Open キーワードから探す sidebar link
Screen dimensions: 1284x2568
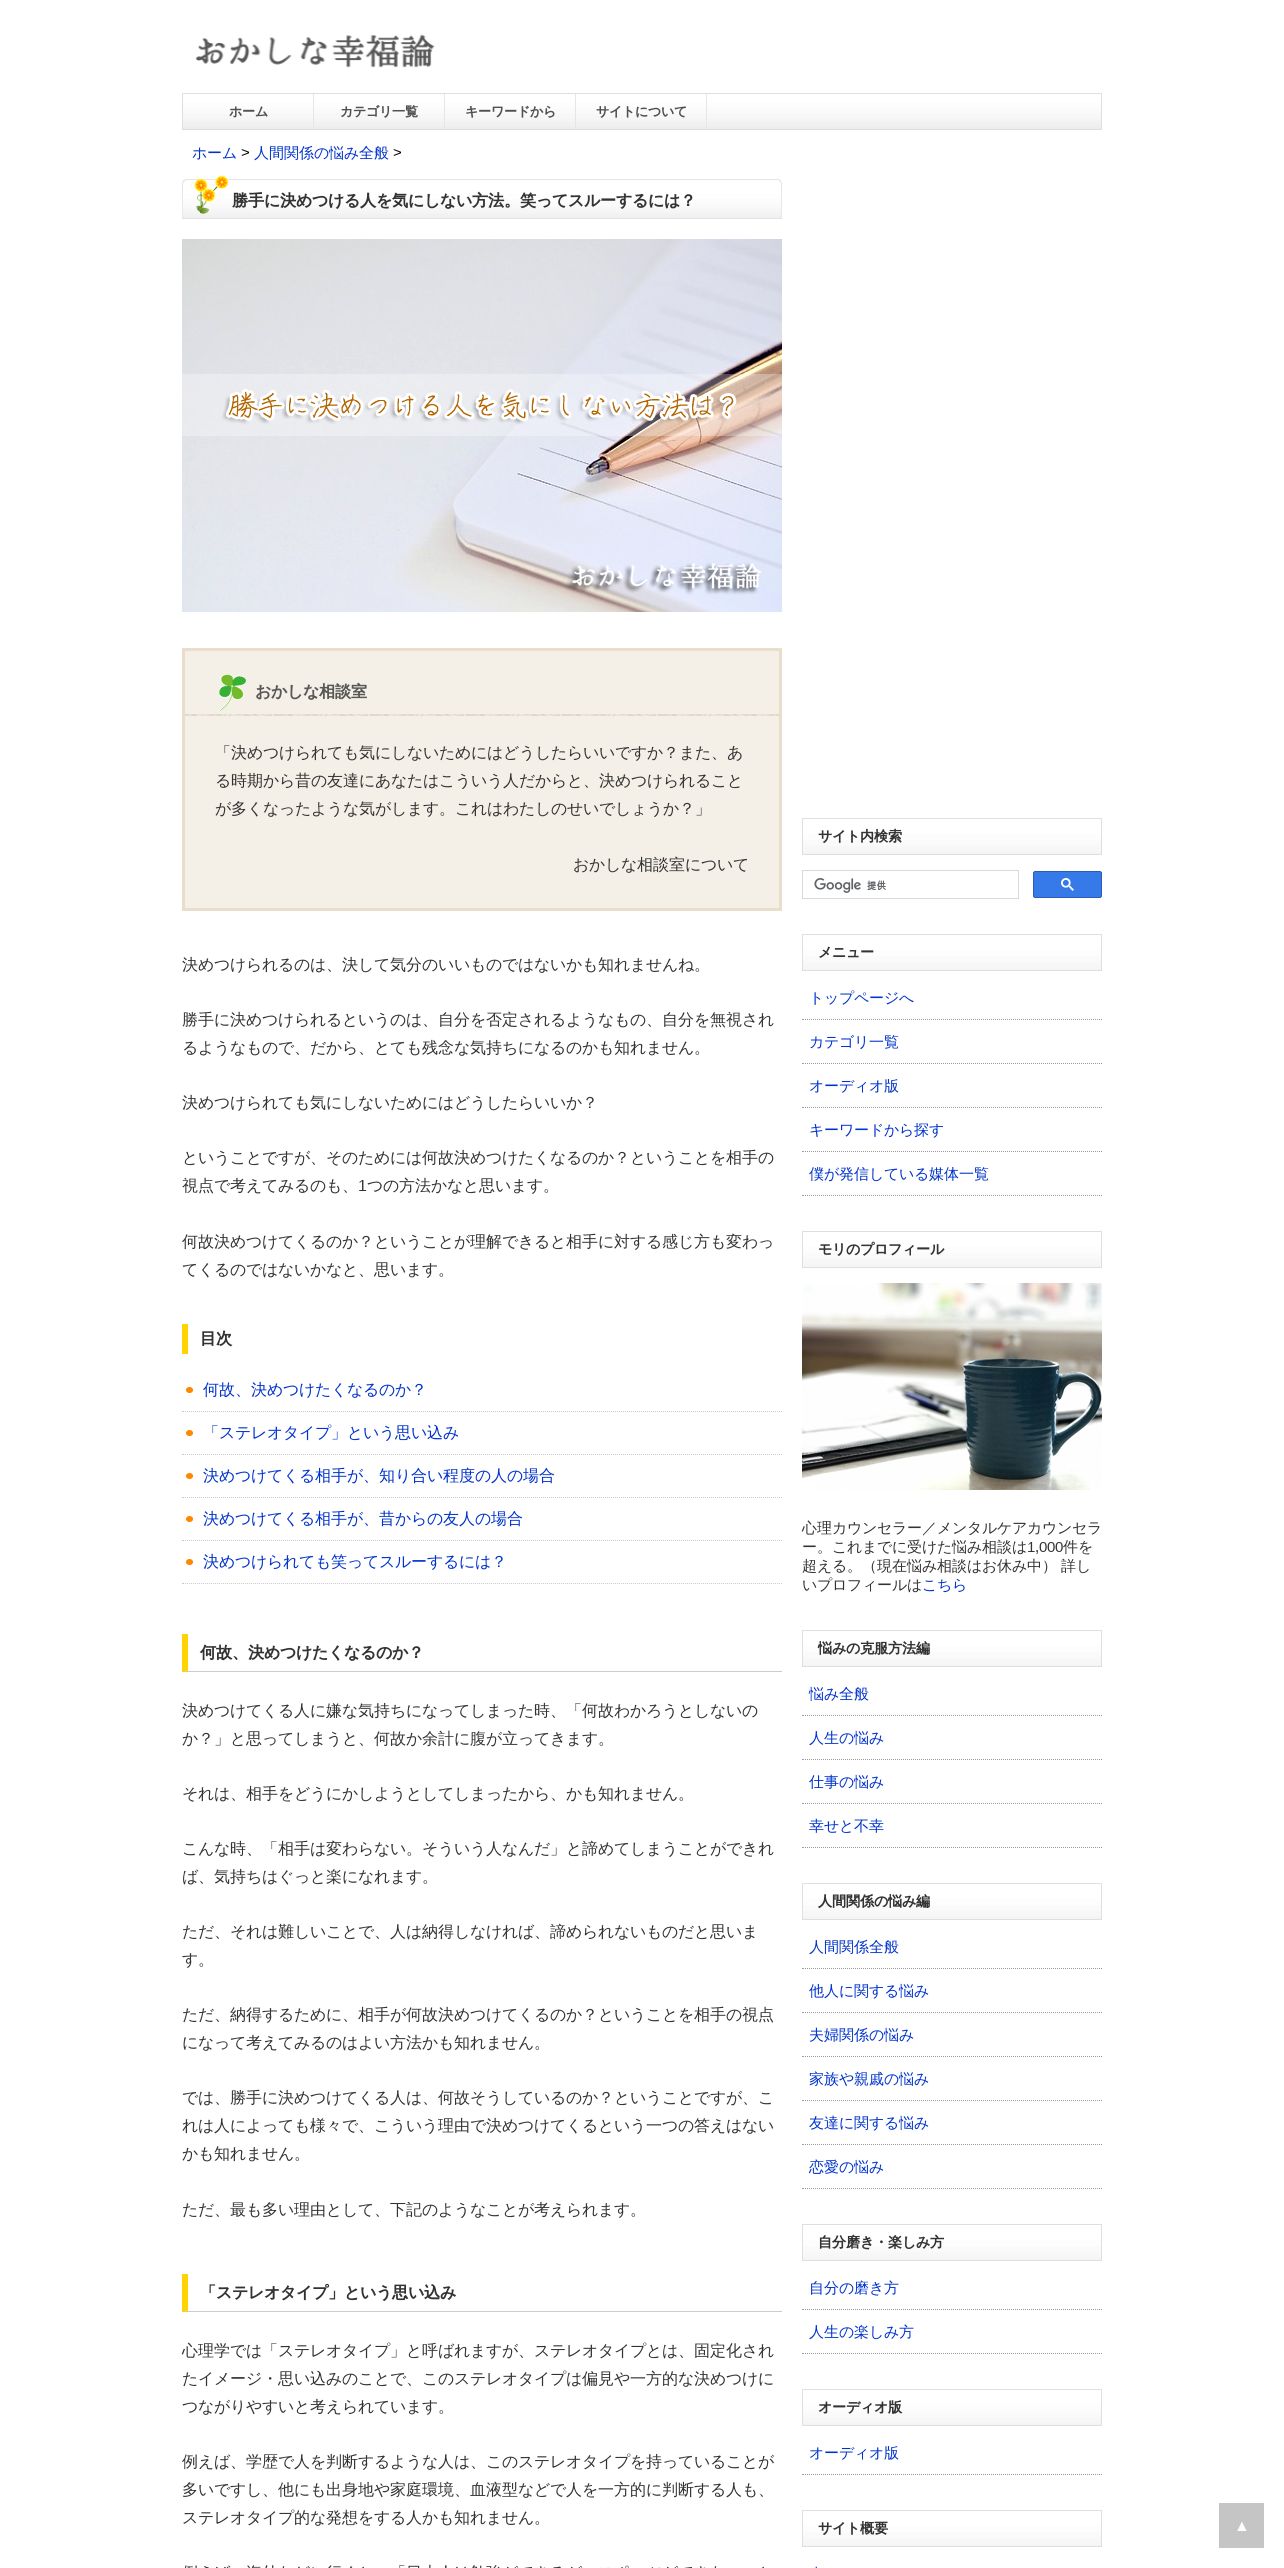876,1130
